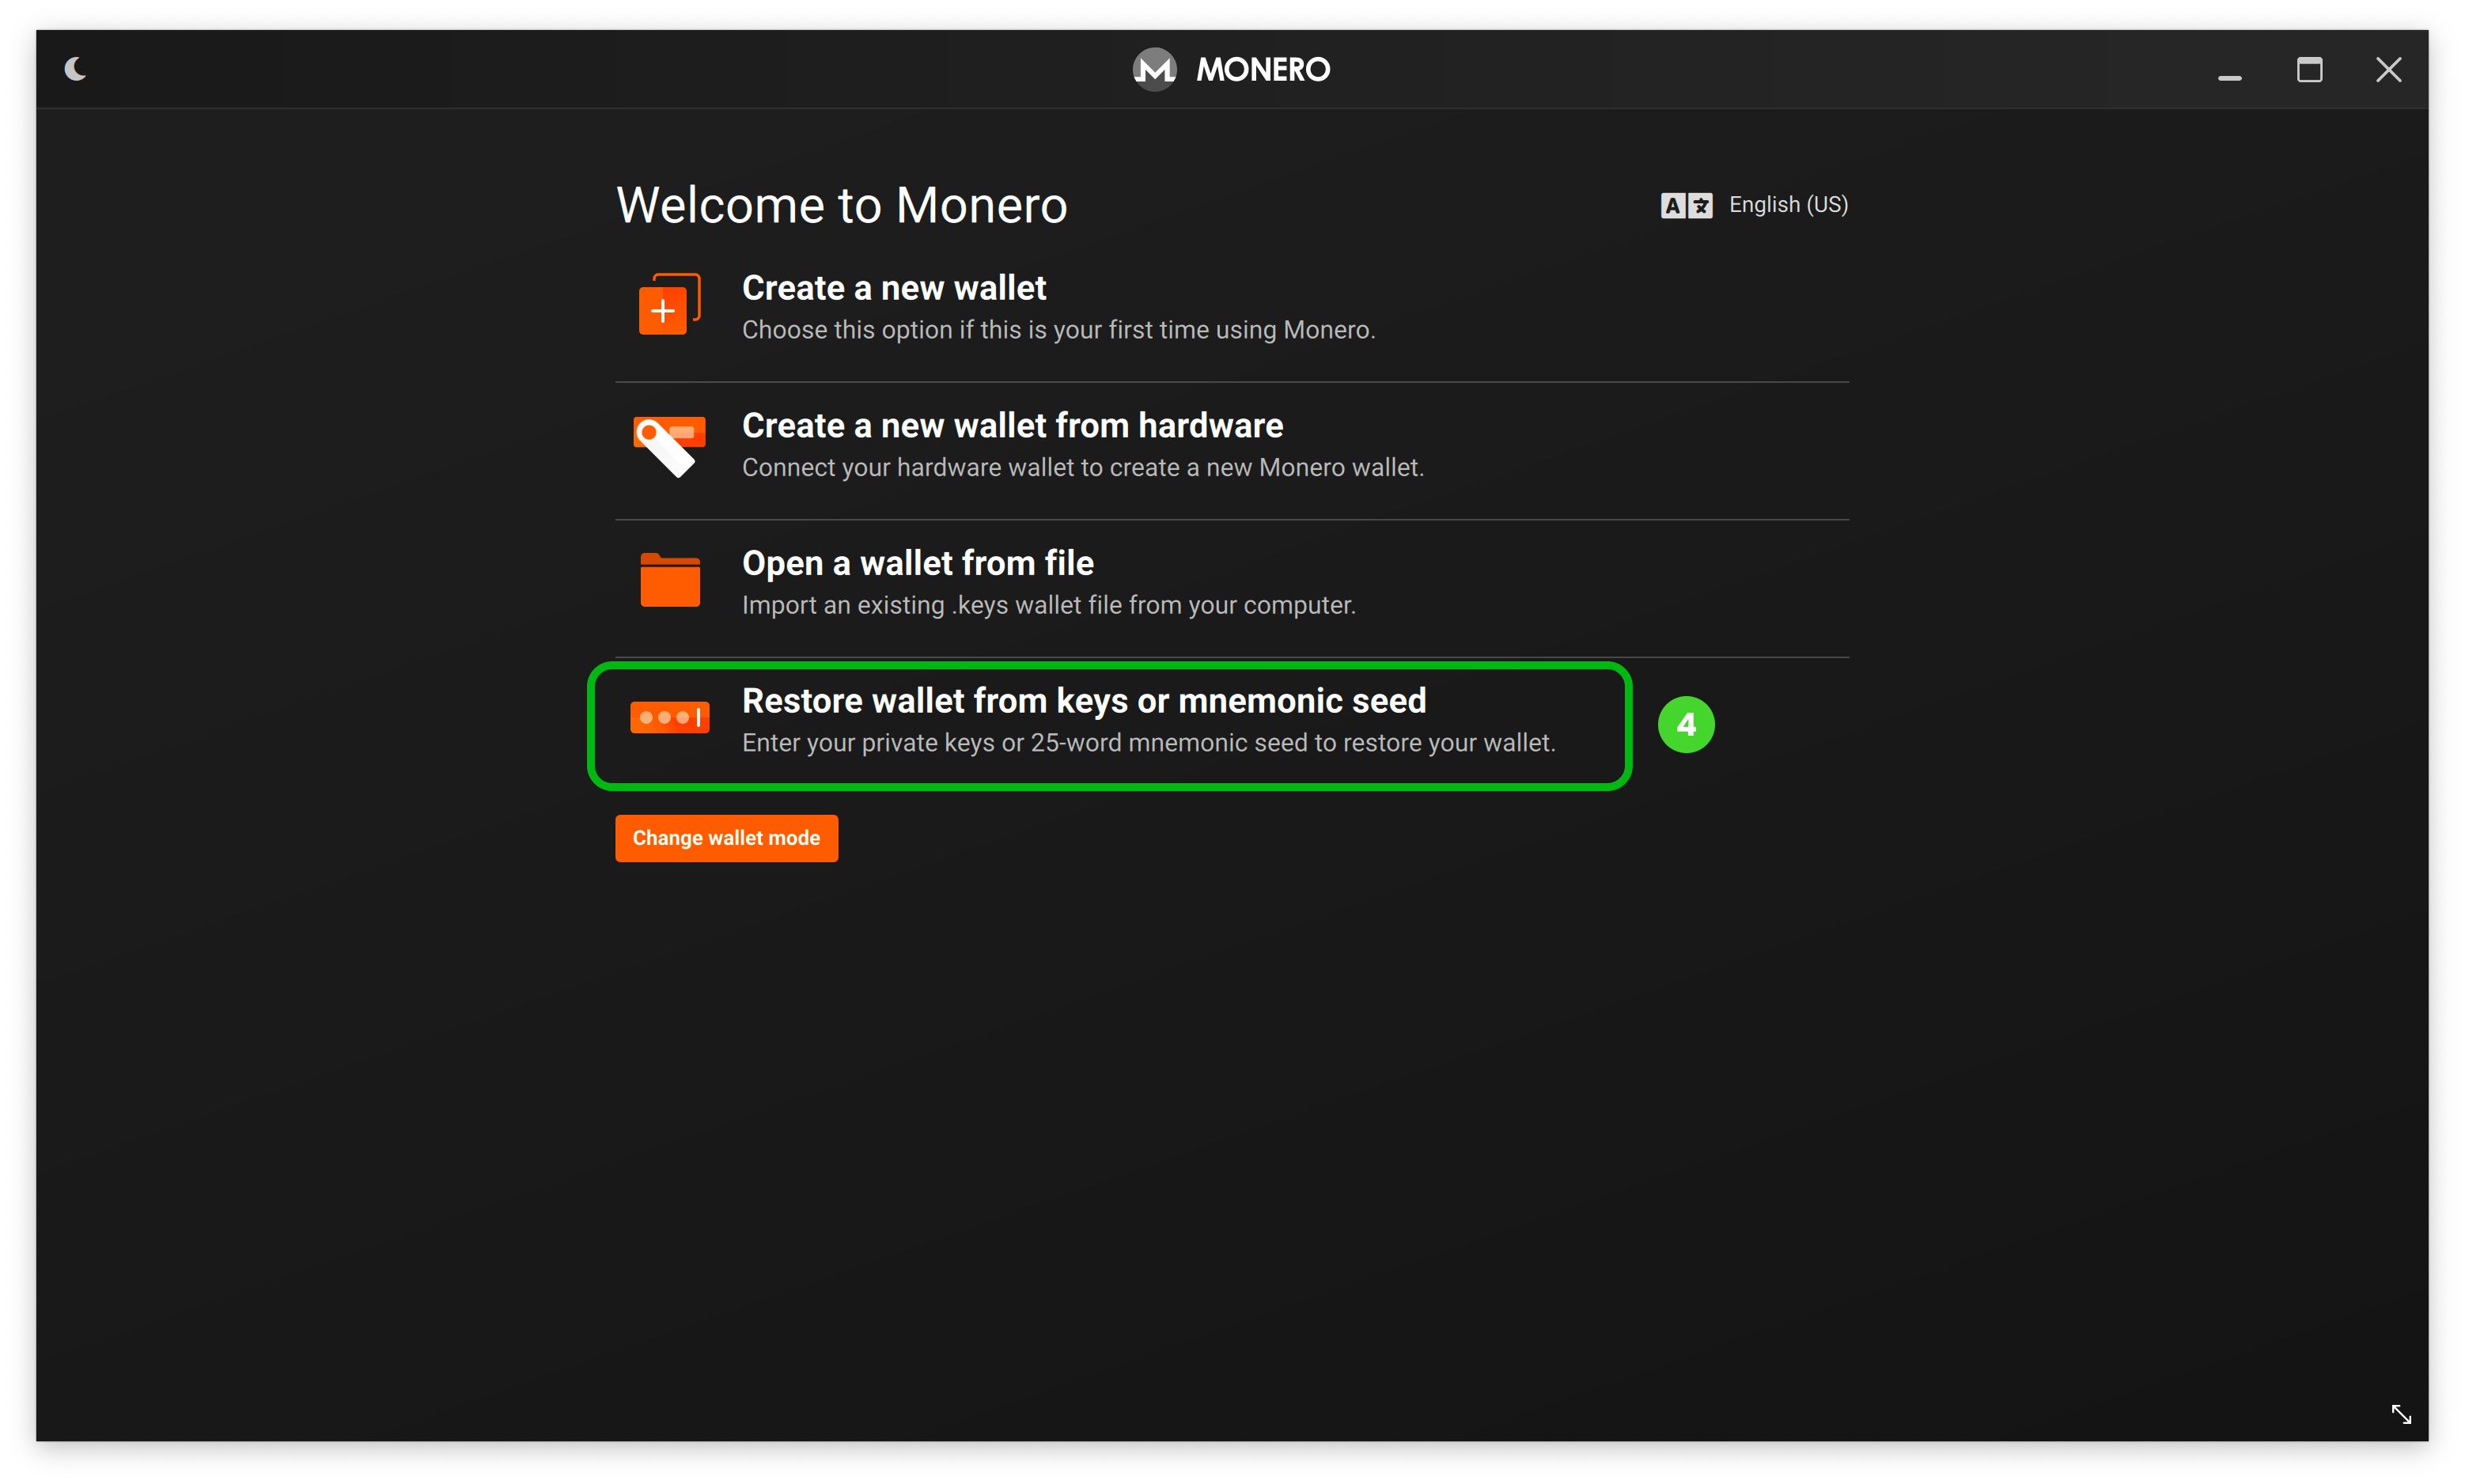The image size is (2465, 1484).
Task: Click the Welcome to Monero heading
Action: tap(841, 205)
